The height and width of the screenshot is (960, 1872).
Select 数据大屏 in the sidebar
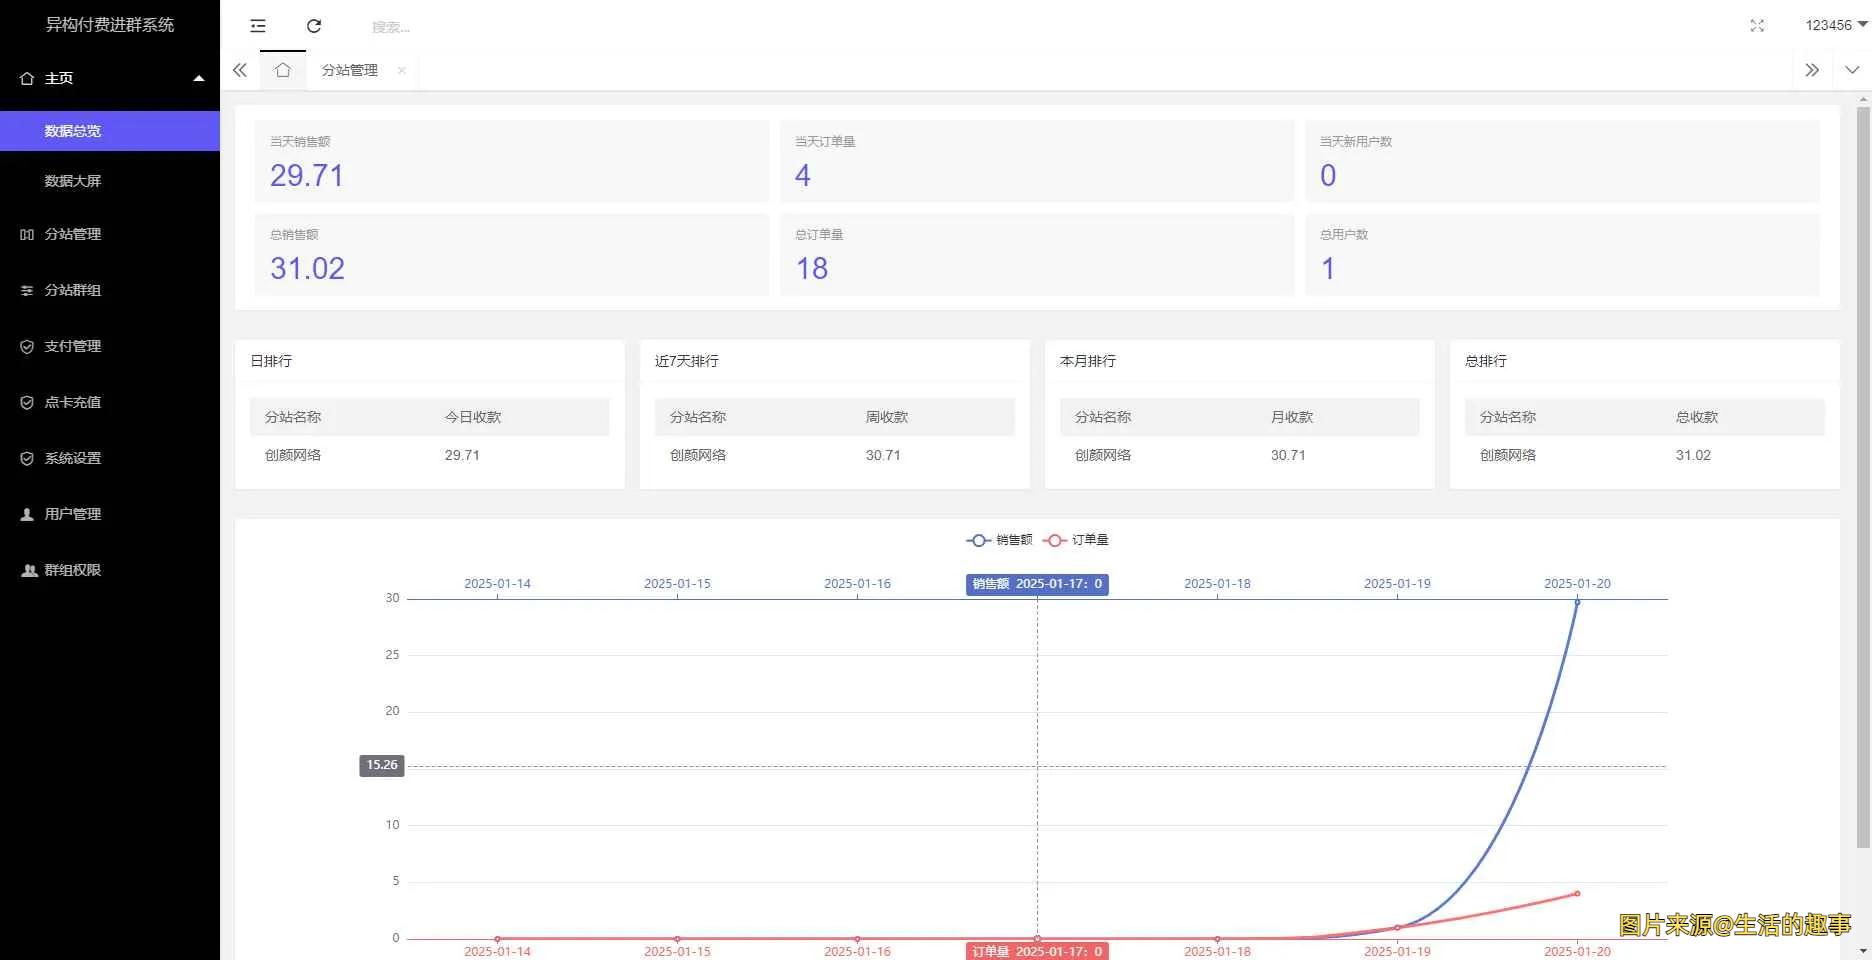pos(72,181)
